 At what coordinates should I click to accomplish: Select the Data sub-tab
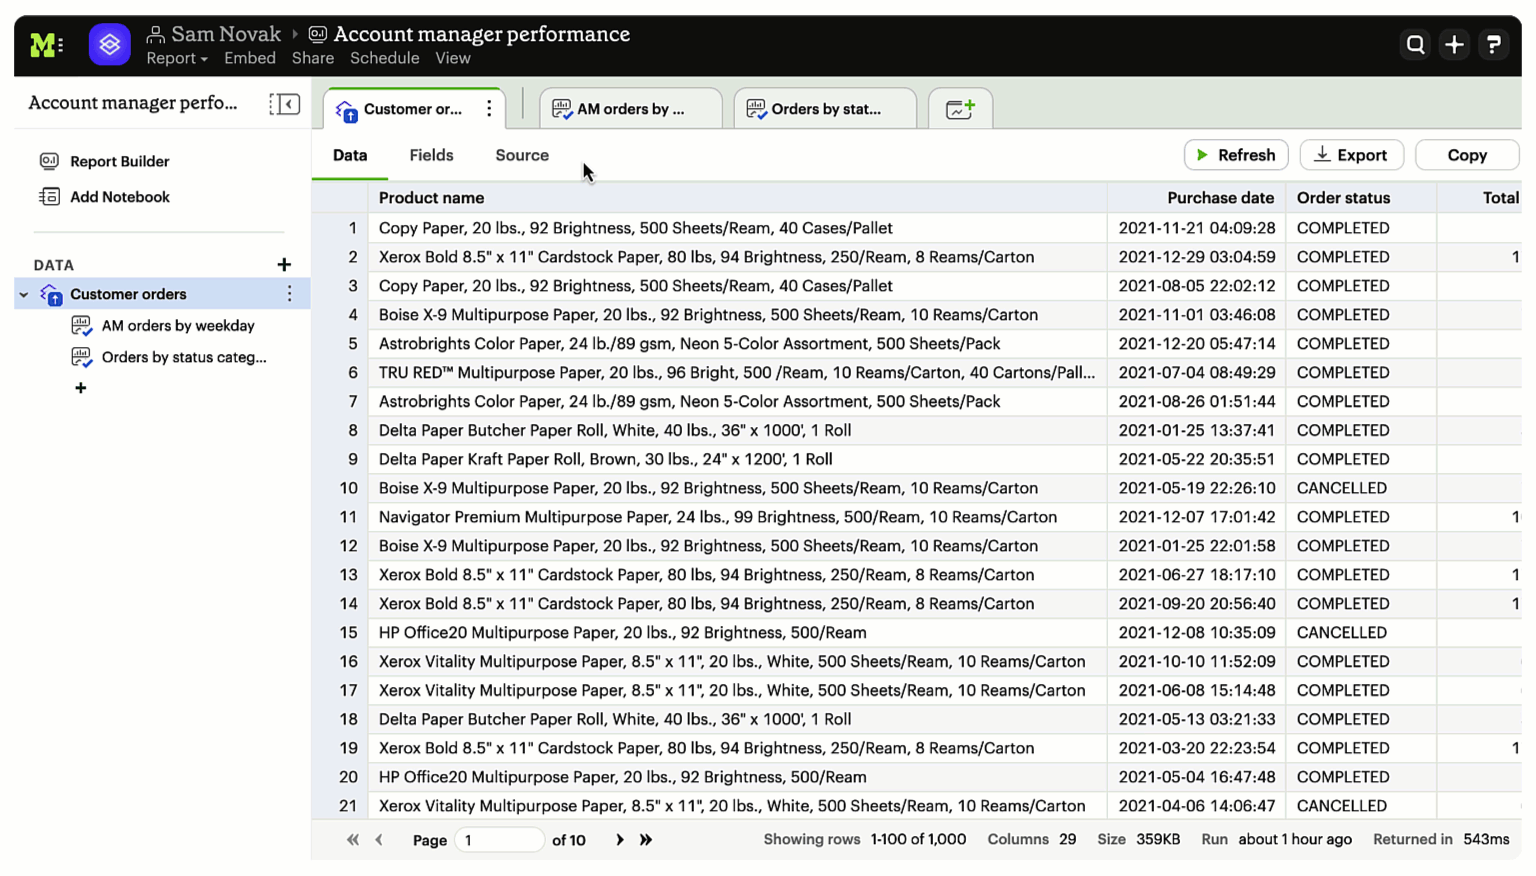coord(350,156)
